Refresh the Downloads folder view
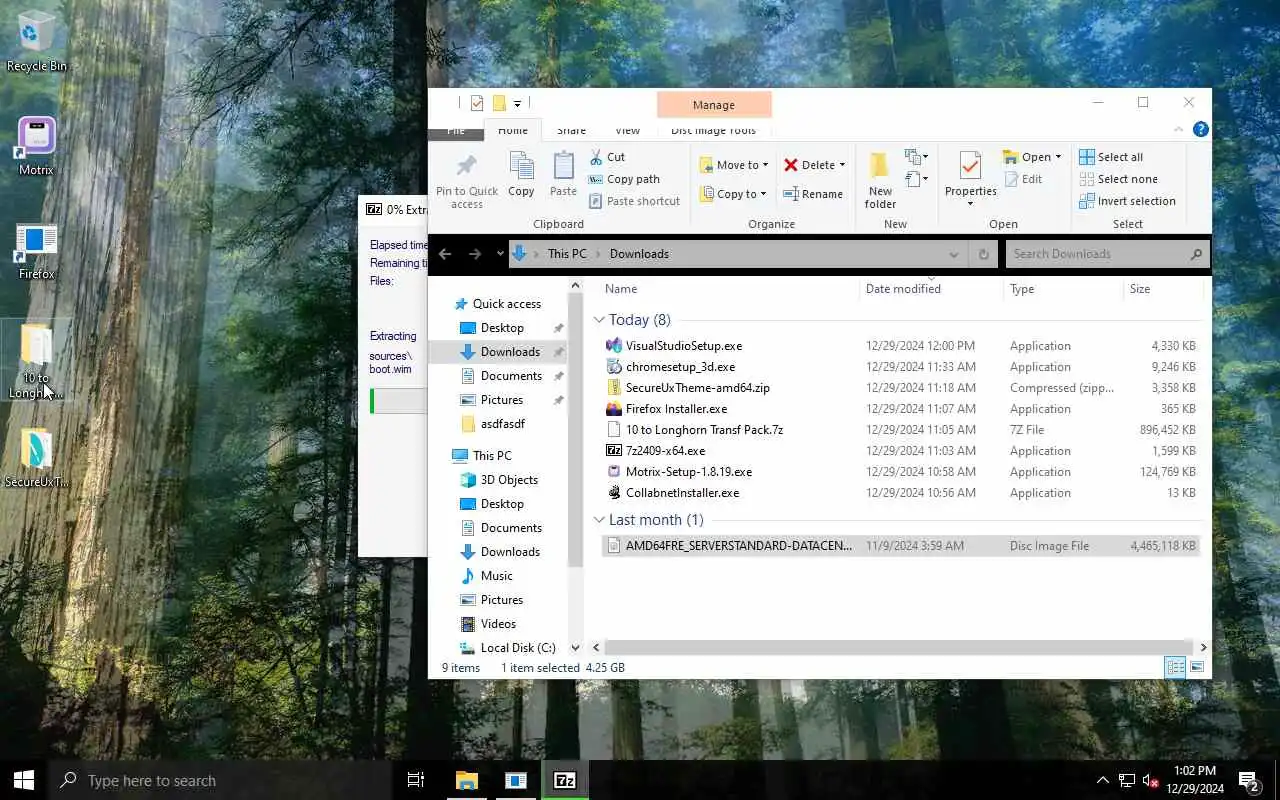1280x800 pixels. point(983,254)
